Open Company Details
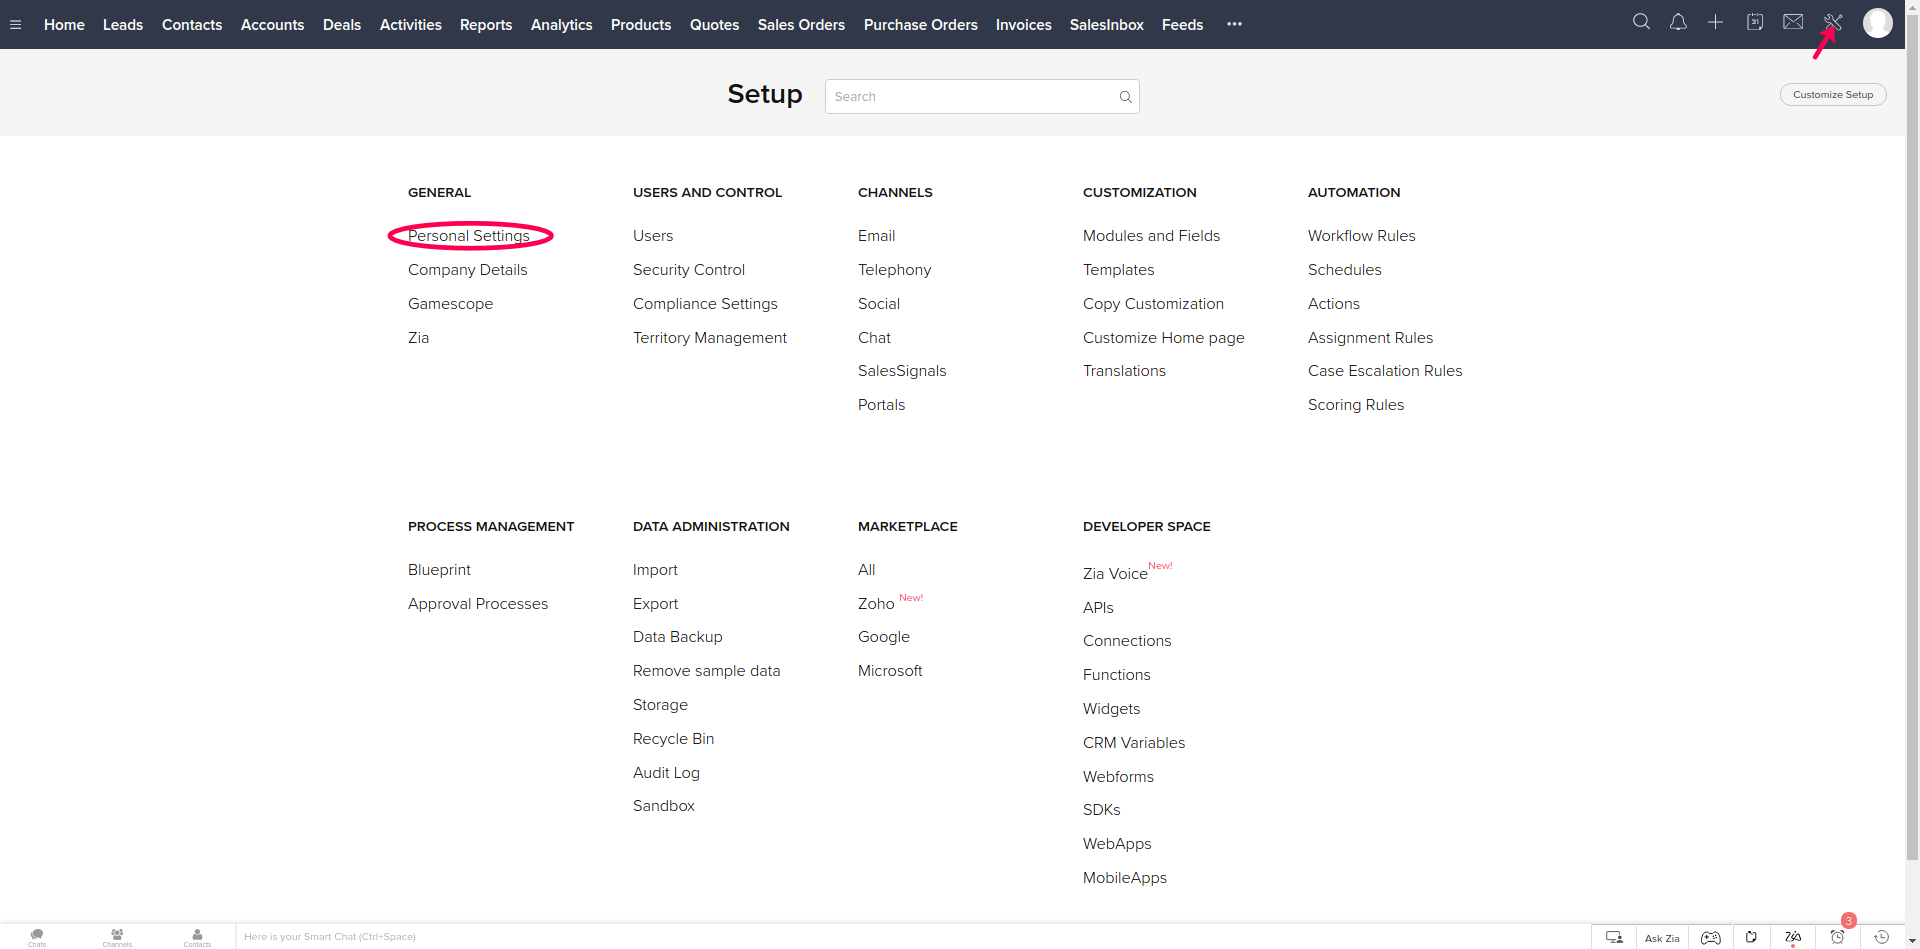The height and width of the screenshot is (949, 1920). [467, 270]
